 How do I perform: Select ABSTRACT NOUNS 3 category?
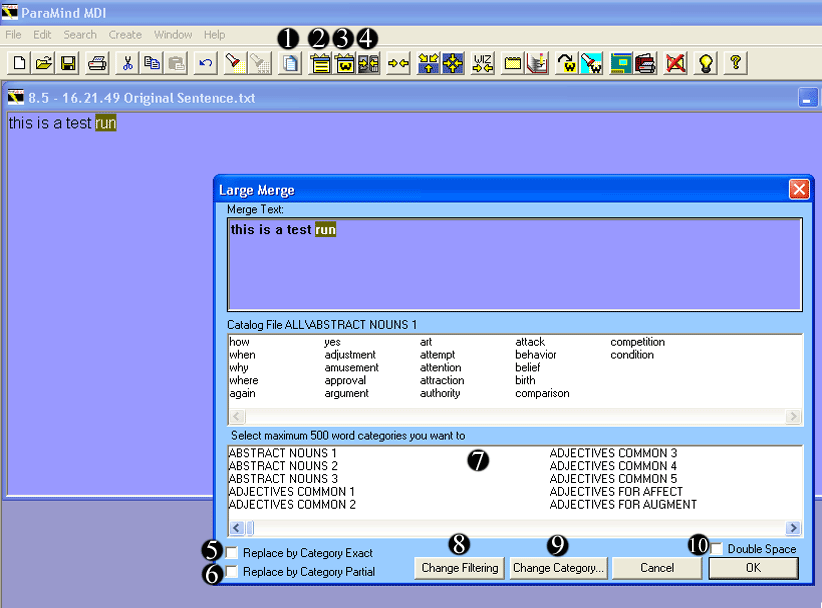point(283,479)
